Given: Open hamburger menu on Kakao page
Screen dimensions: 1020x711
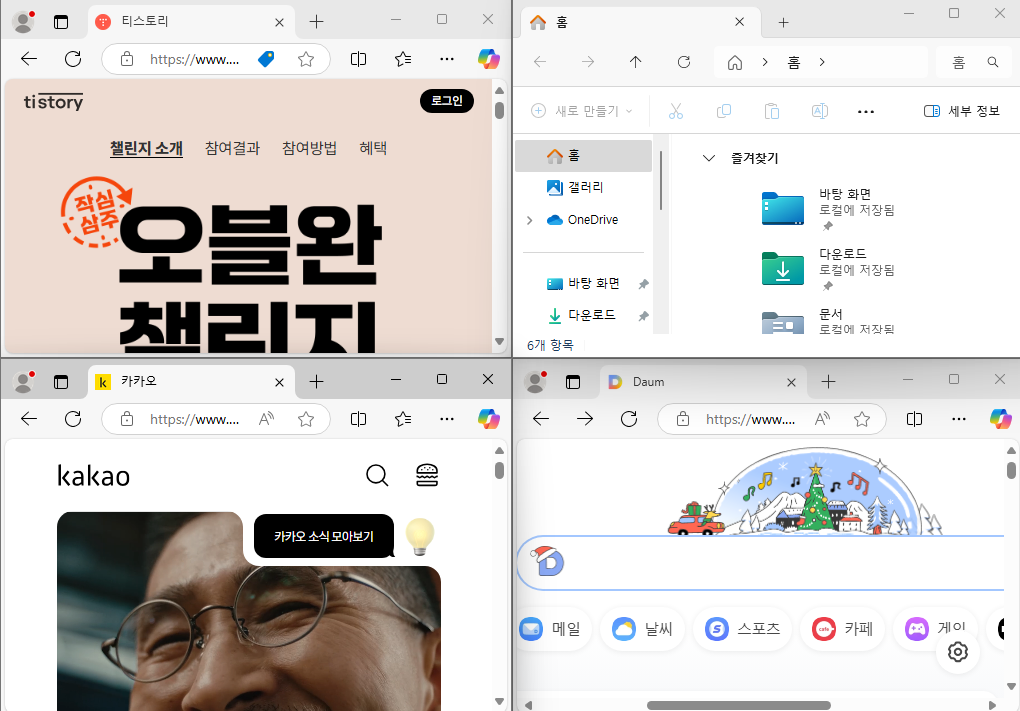Looking at the screenshot, I should (427, 476).
